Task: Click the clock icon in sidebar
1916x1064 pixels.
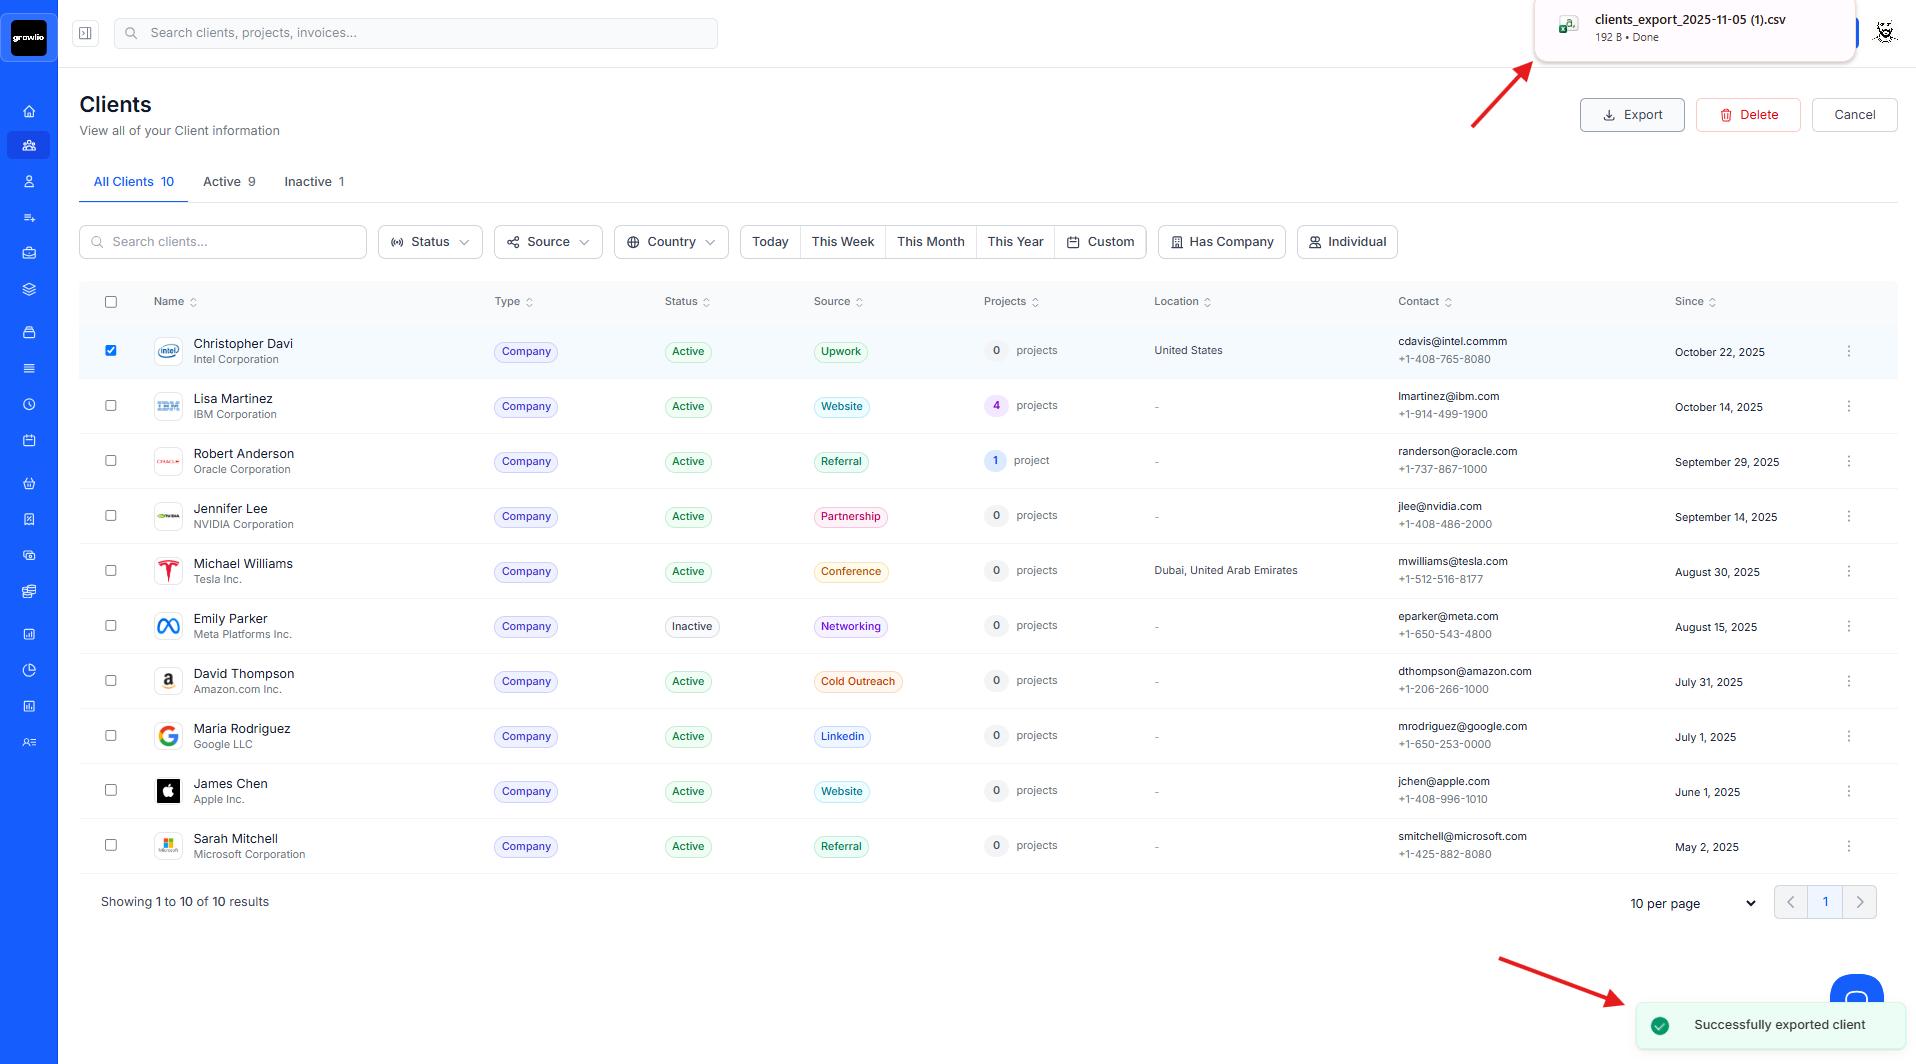Action: click(29, 405)
